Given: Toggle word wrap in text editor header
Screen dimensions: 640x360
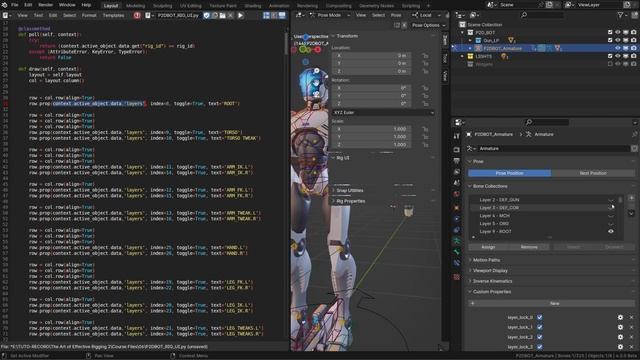Looking at the screenshot, I should coord(274,15).
